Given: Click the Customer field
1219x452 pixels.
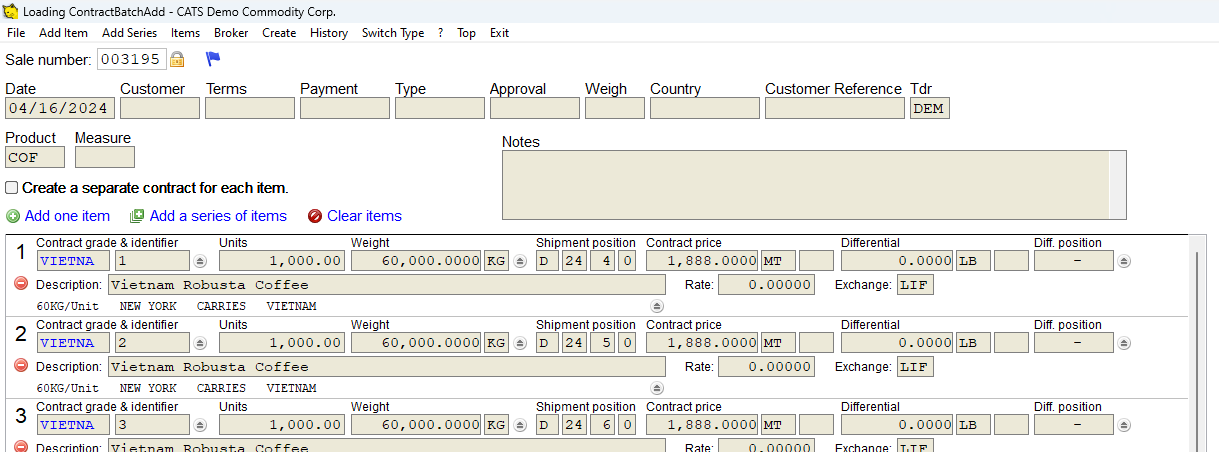Looking at the screenshot, I should pyautogui.click(x=160, y=109).
